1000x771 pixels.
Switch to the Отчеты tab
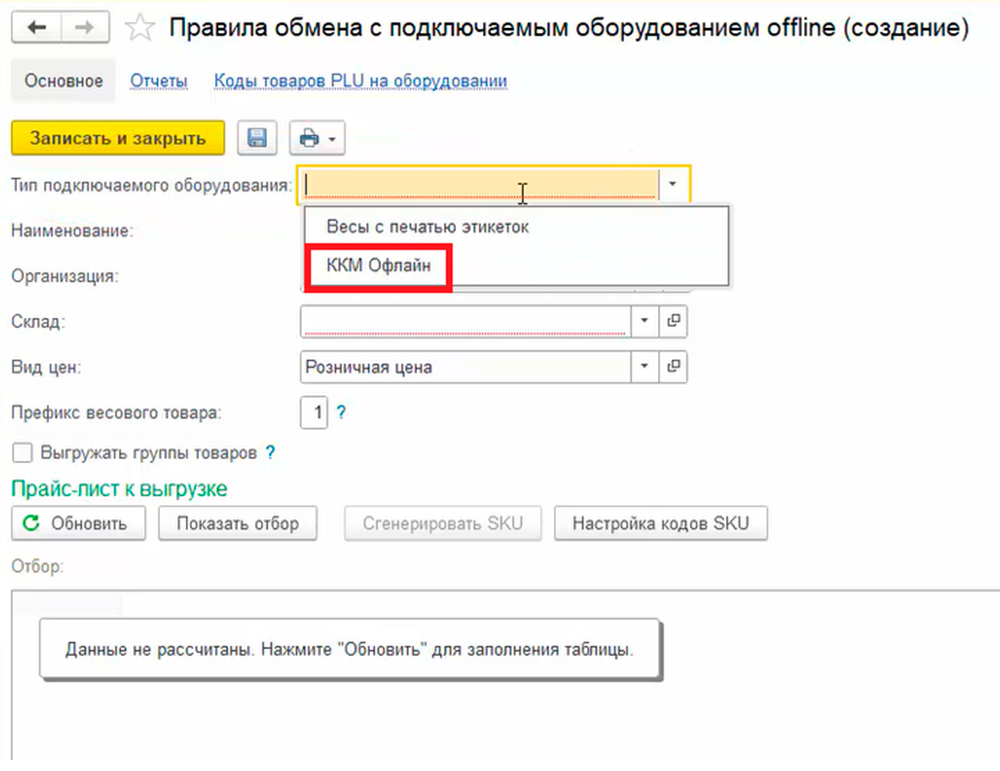point(158,81)
